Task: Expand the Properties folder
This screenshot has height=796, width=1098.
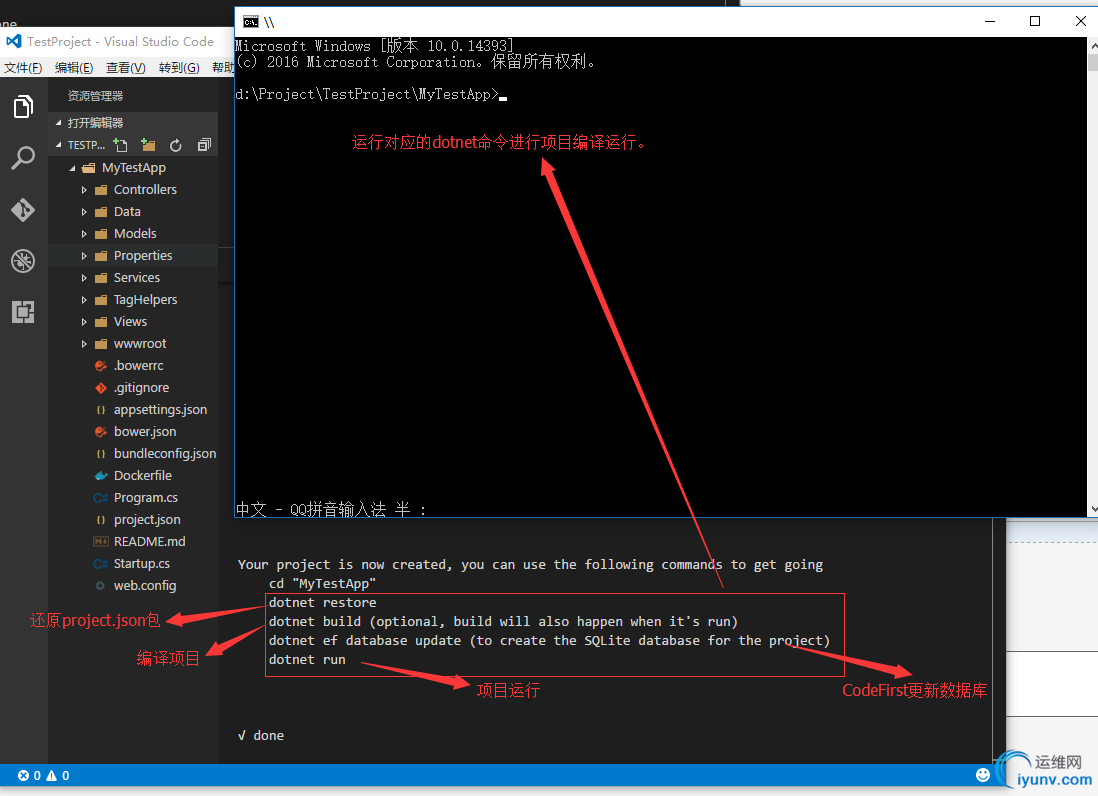Action: click(84, 256)
